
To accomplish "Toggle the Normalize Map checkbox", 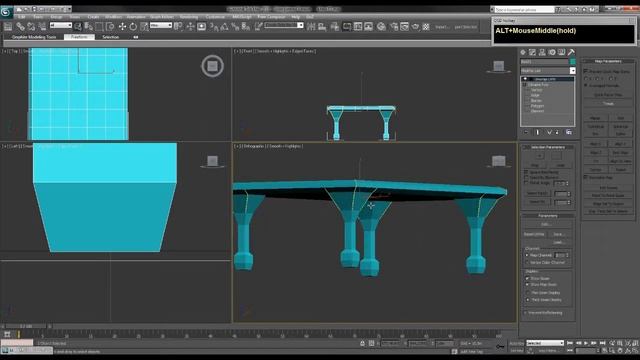I will [x=586, y=178].
